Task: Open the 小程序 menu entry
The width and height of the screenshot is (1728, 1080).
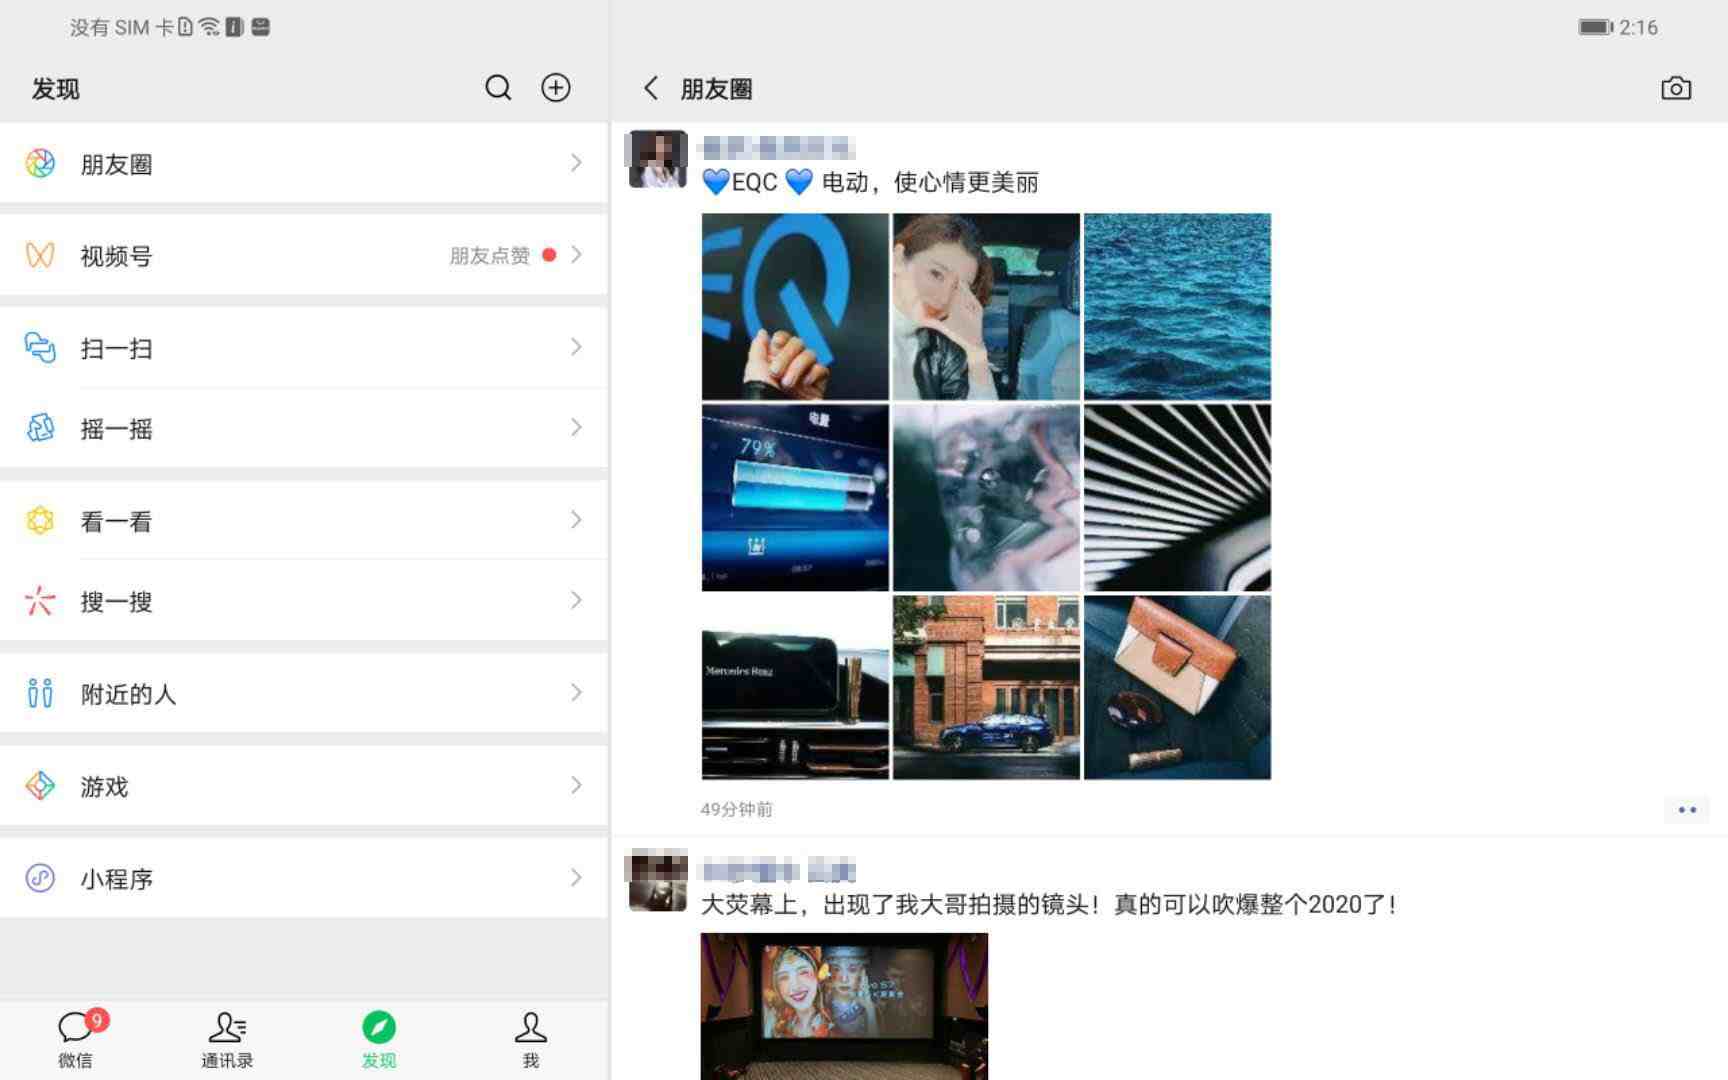Action: [x=304, y=878]
